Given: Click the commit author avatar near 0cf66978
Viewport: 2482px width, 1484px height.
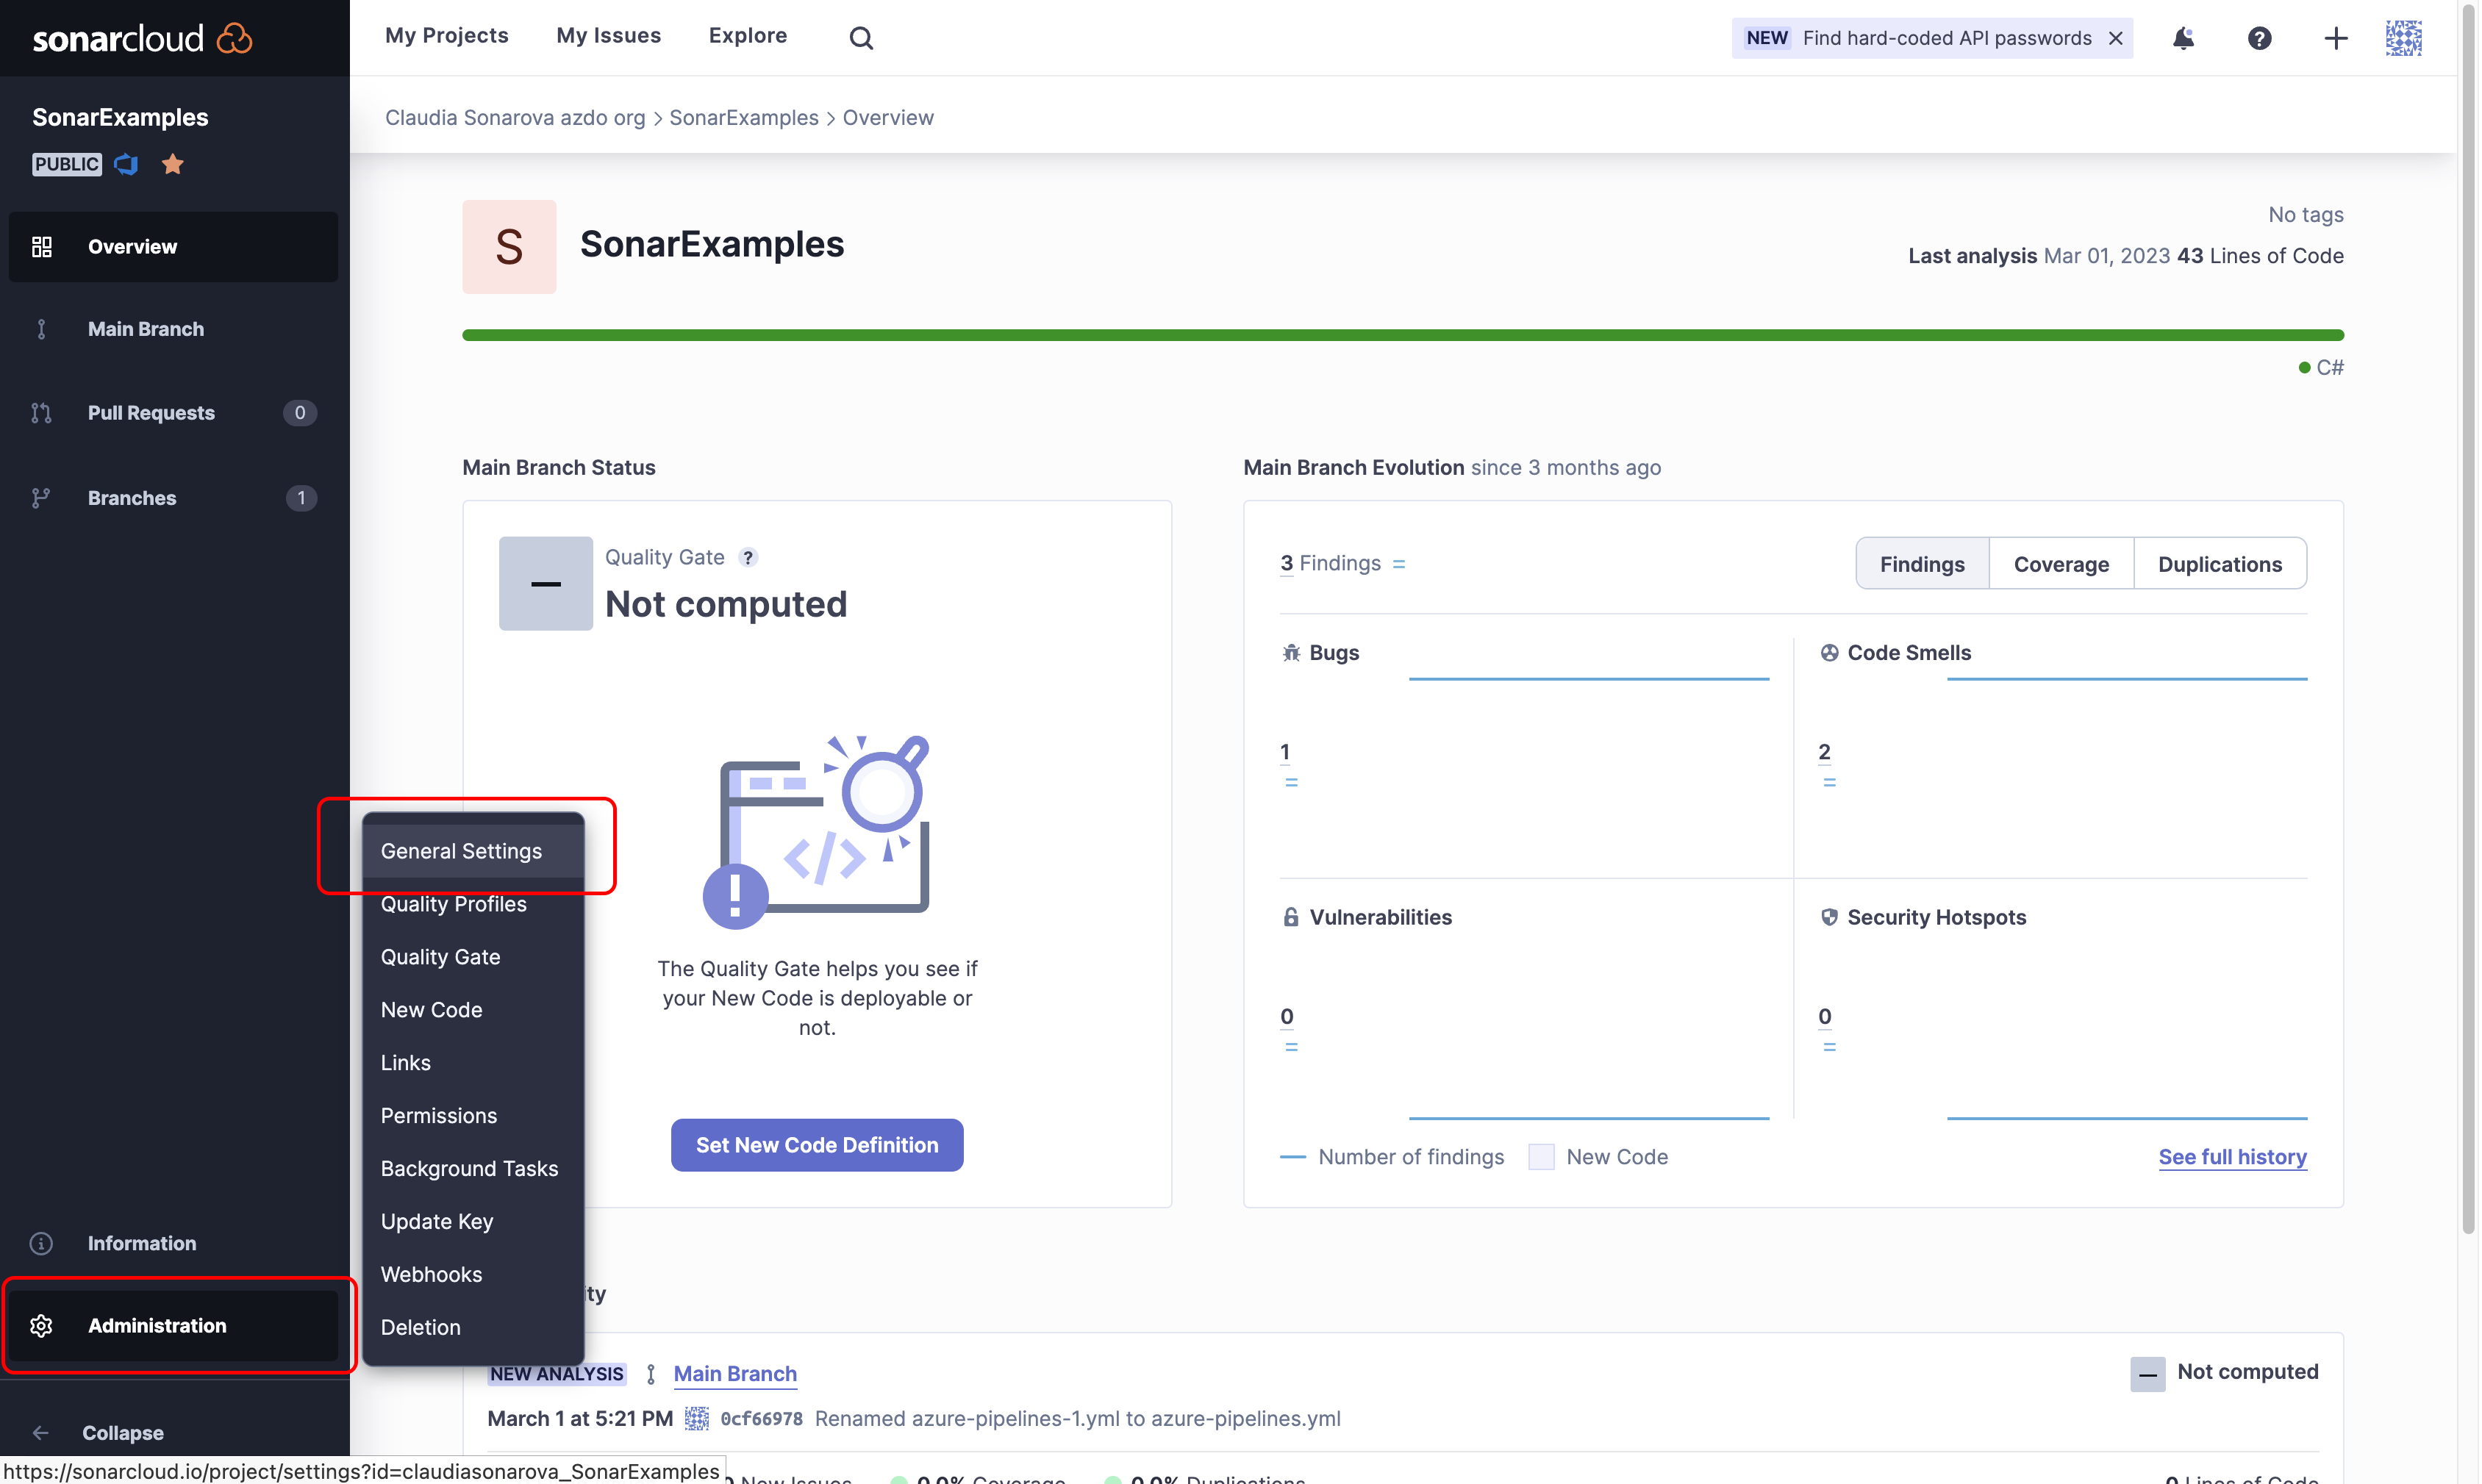Looking at the screenshot, I should [697, 1419].
